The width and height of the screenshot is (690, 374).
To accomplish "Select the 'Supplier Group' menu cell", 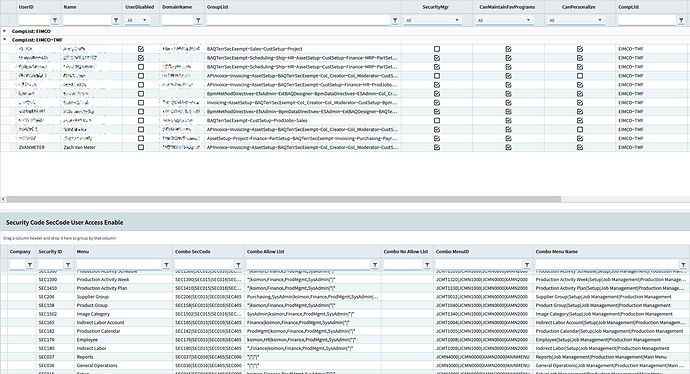I will coord(124,297).
